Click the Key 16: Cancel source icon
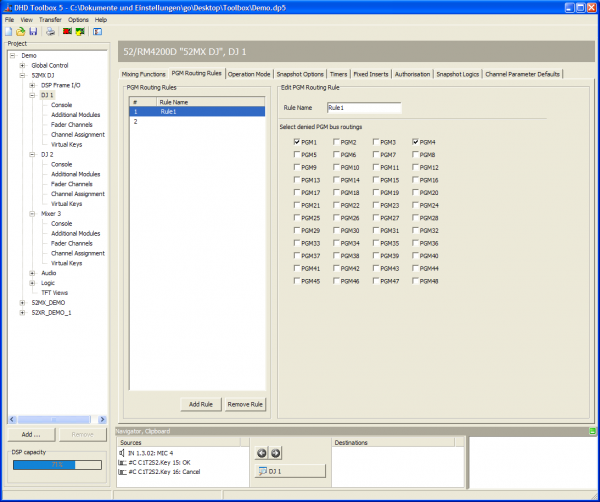Viewport: 600px width, 502px height. pyautogui.click(x=122, y=472)
